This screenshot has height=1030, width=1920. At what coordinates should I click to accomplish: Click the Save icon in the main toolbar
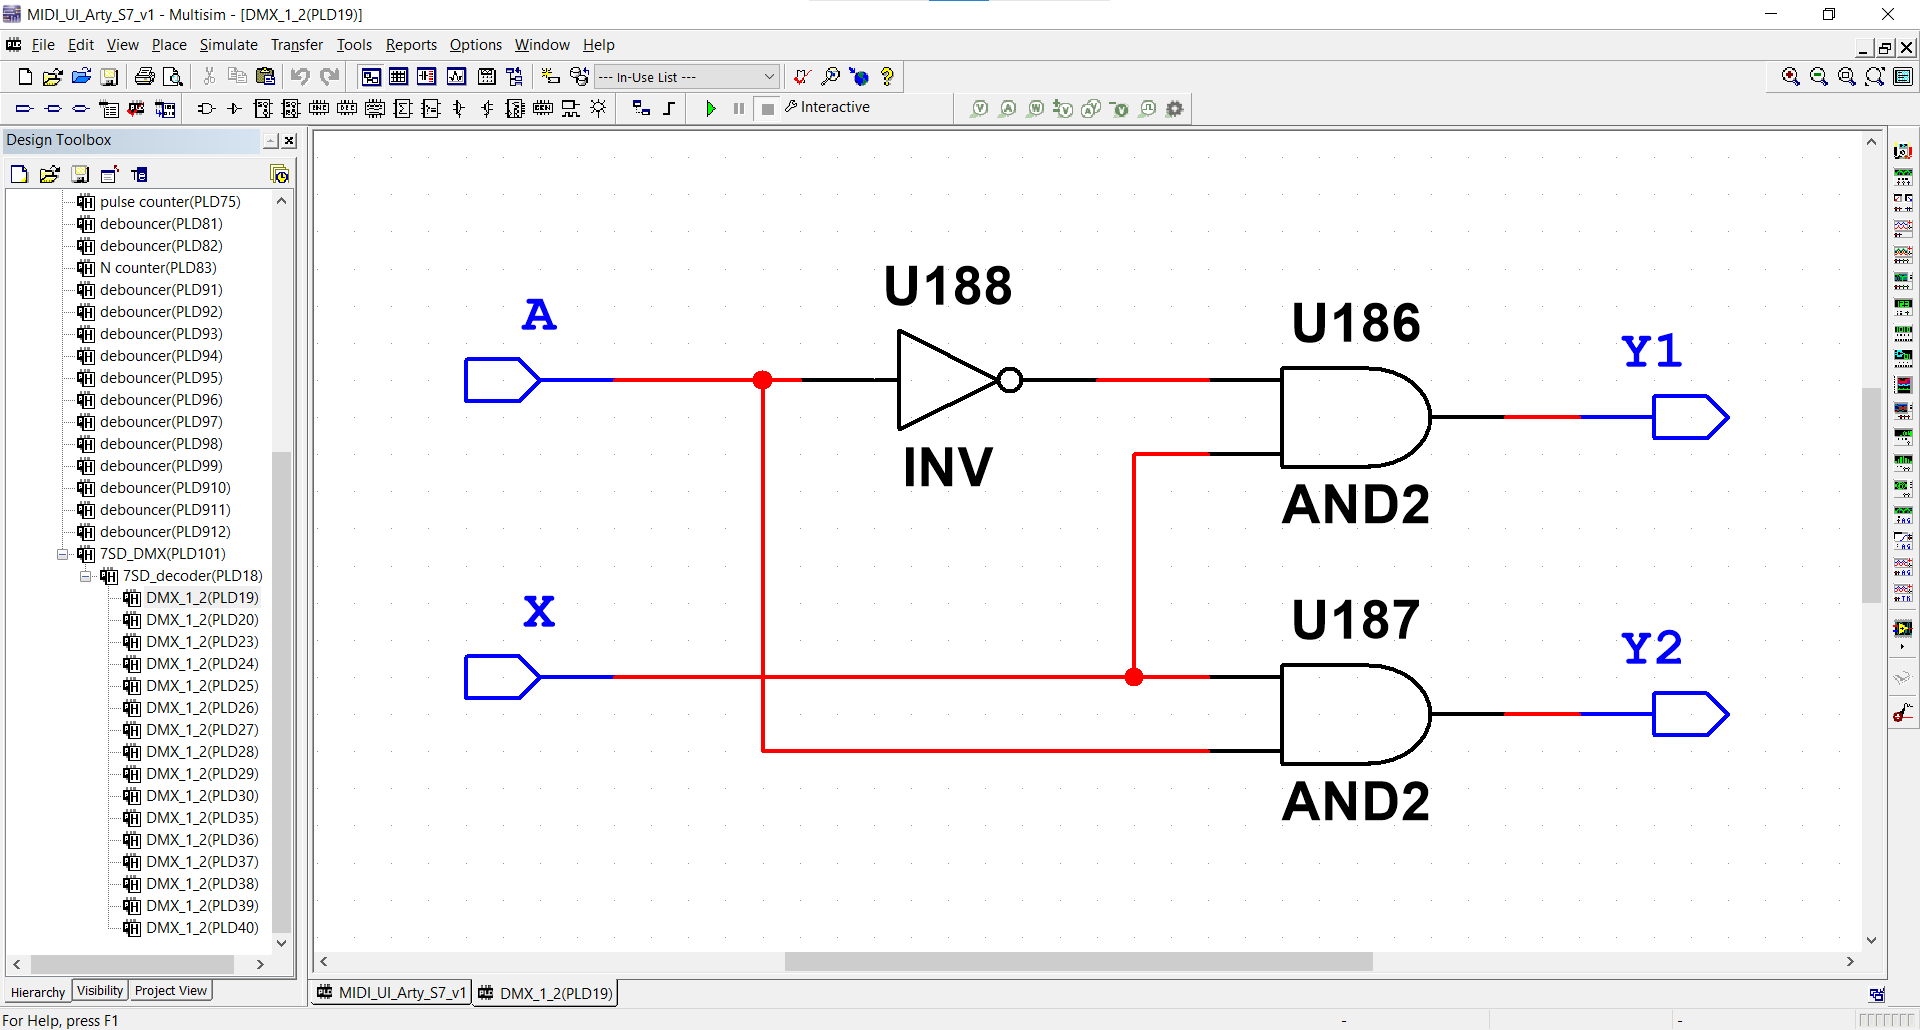pyautogui.click(x=109, y=77)
